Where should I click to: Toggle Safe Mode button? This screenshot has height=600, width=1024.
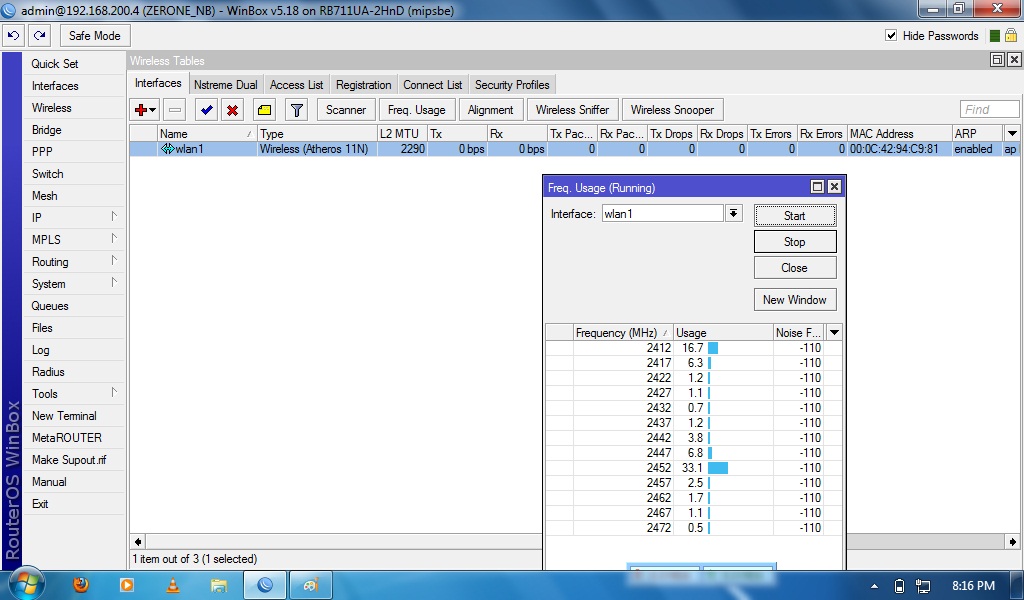click(95, 36)
